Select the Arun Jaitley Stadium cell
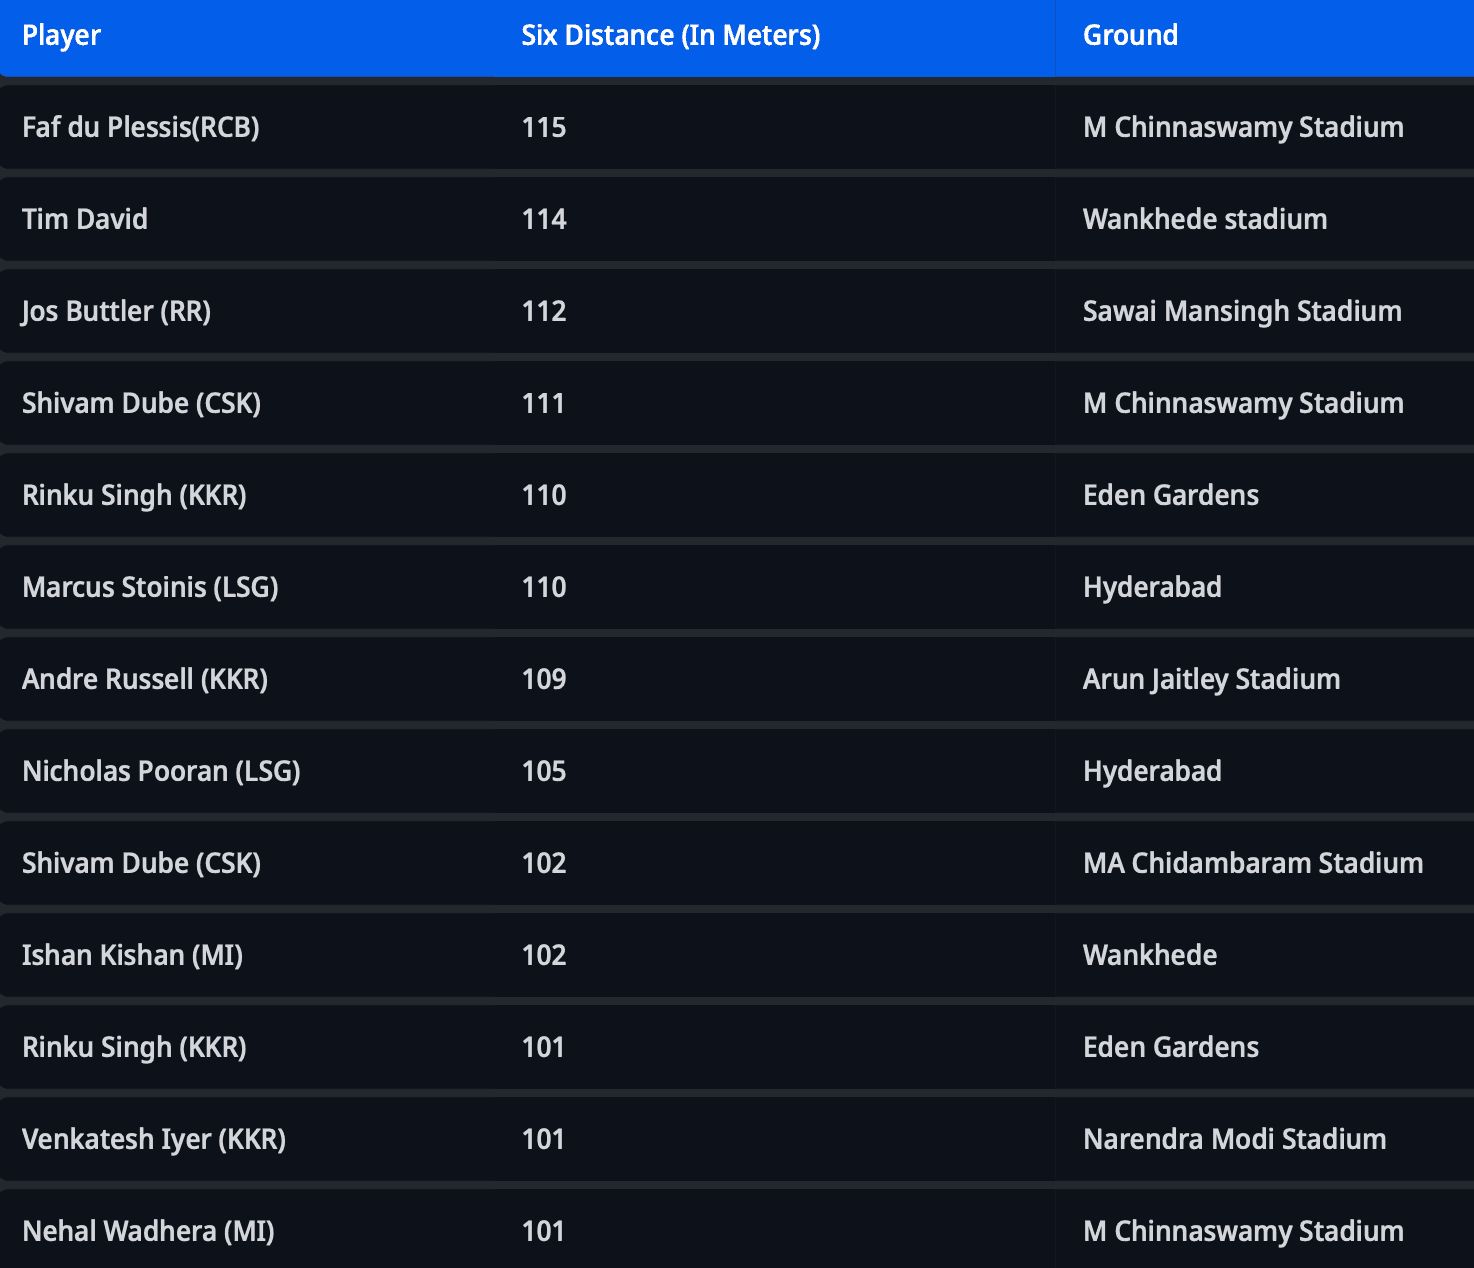 click(1211, 680)
